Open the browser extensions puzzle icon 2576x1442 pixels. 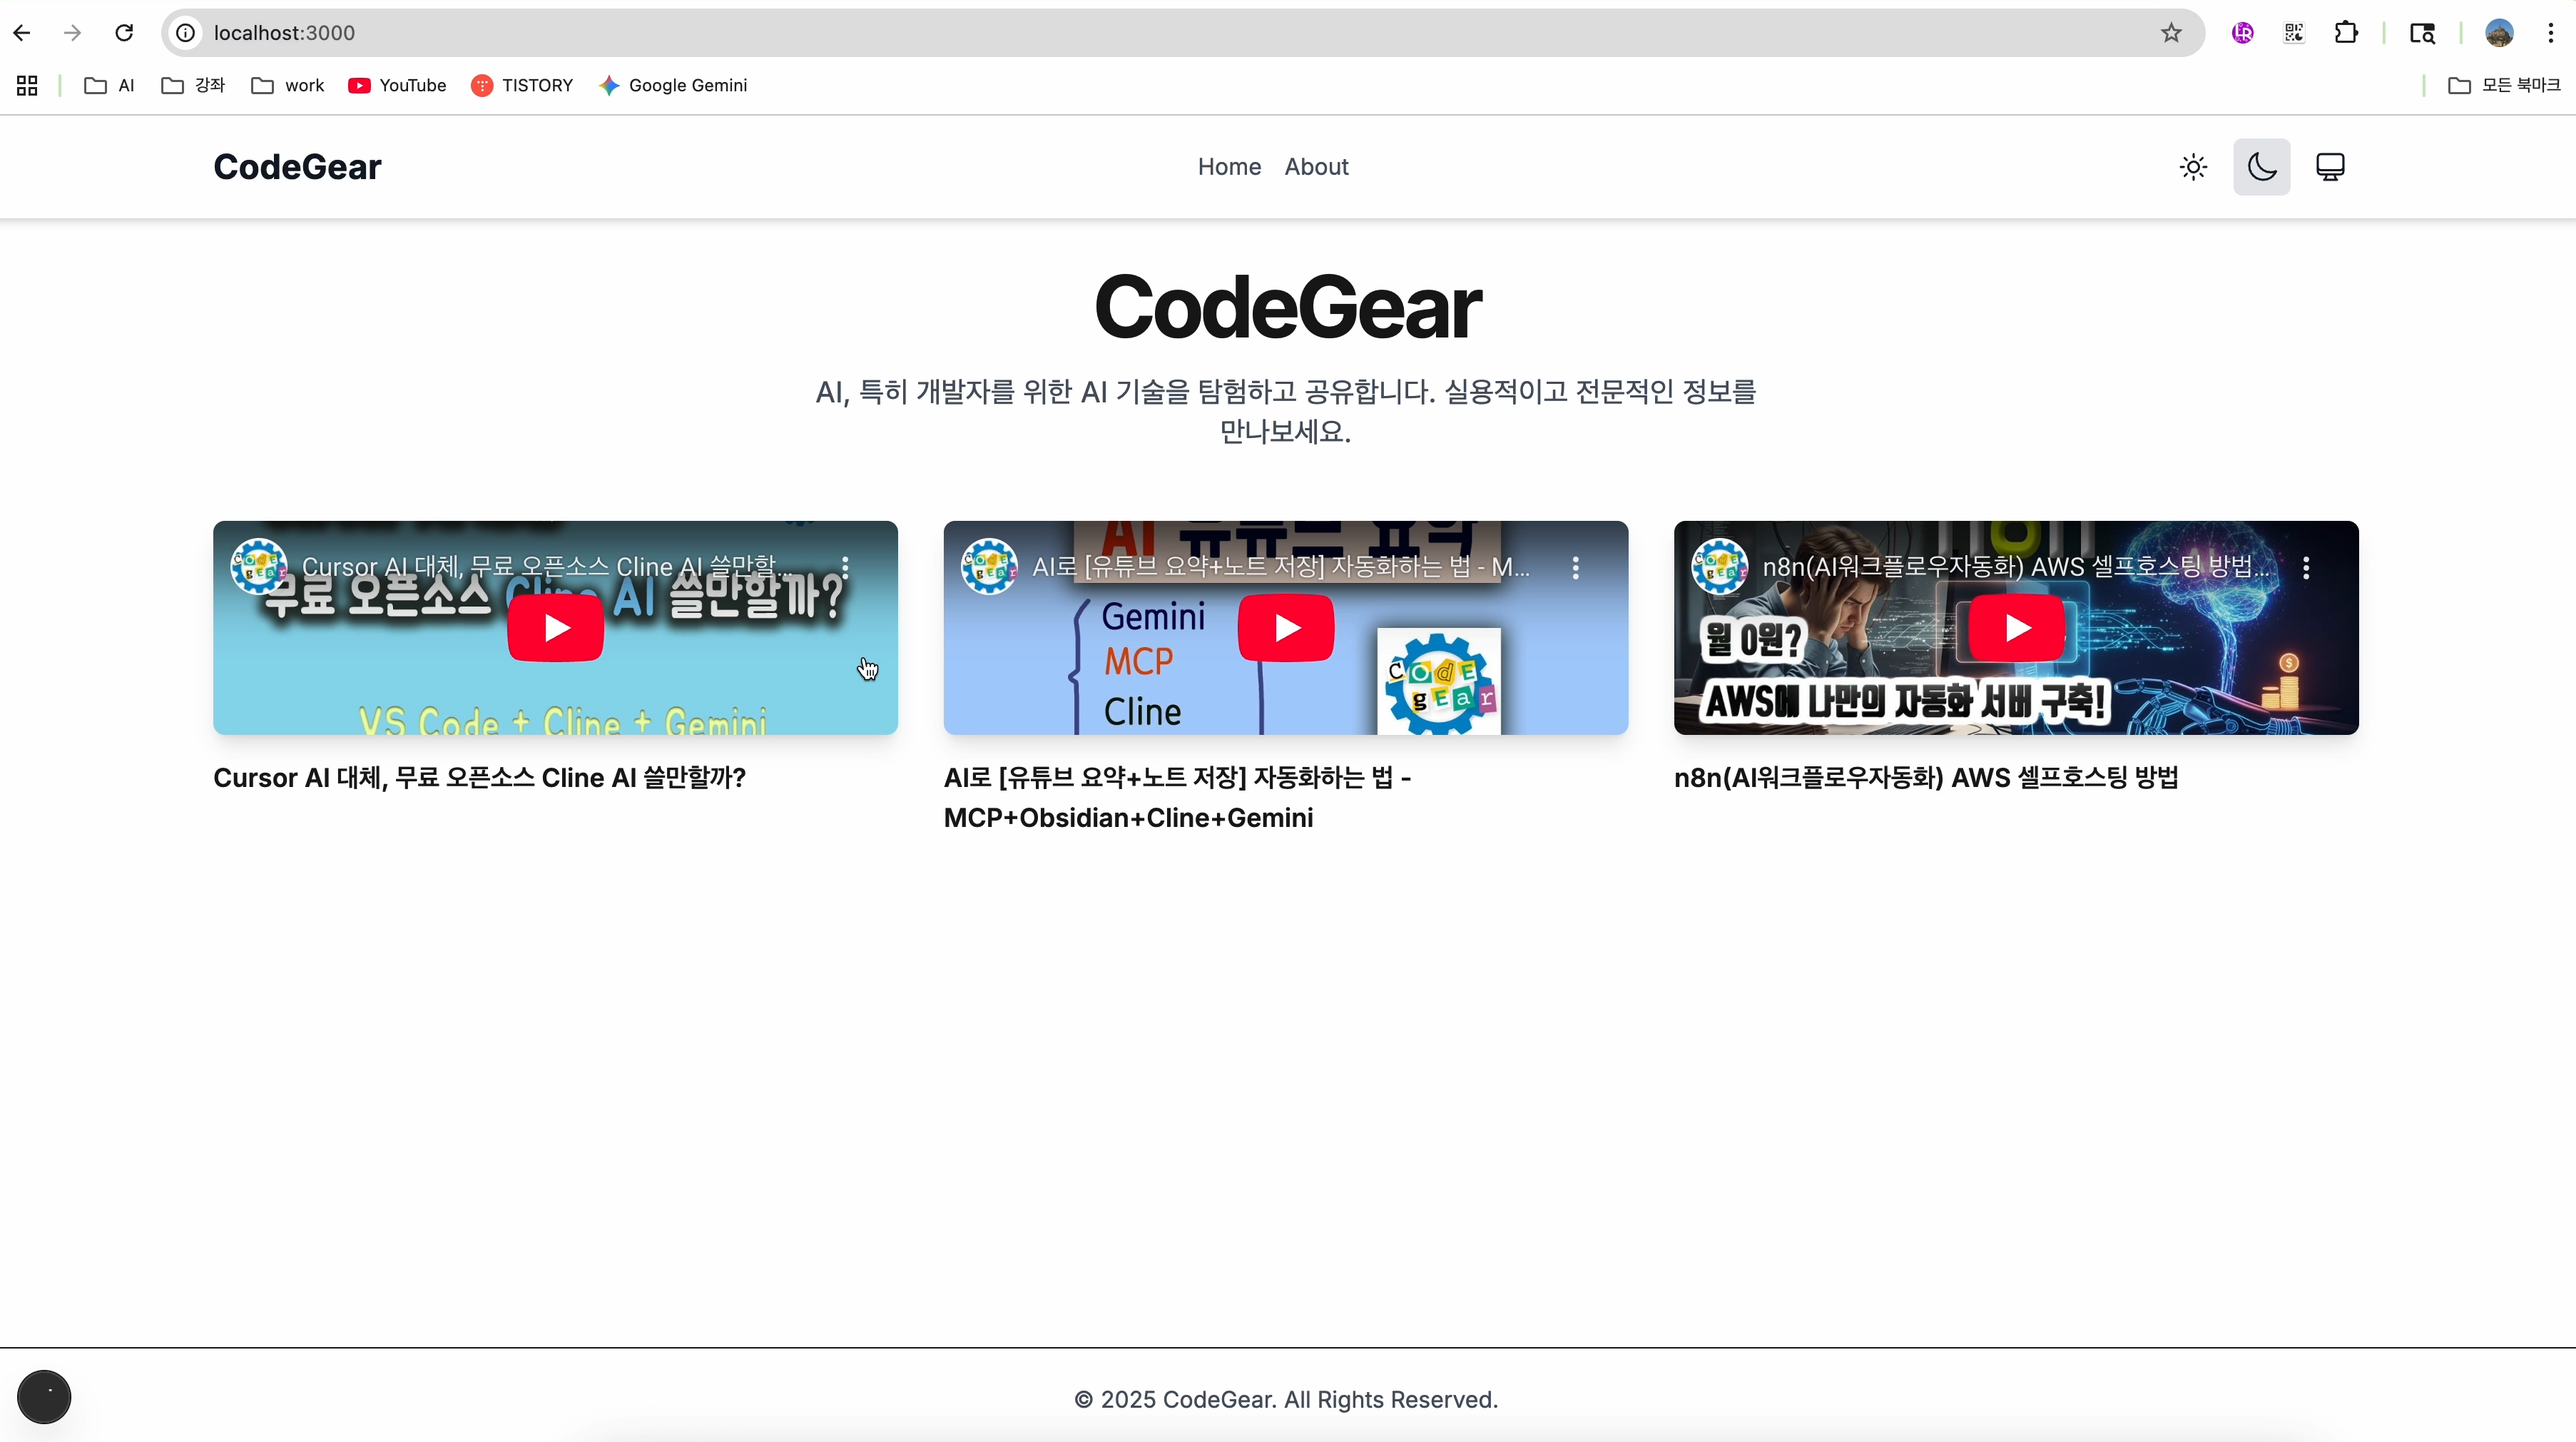tap(2346, 33)
